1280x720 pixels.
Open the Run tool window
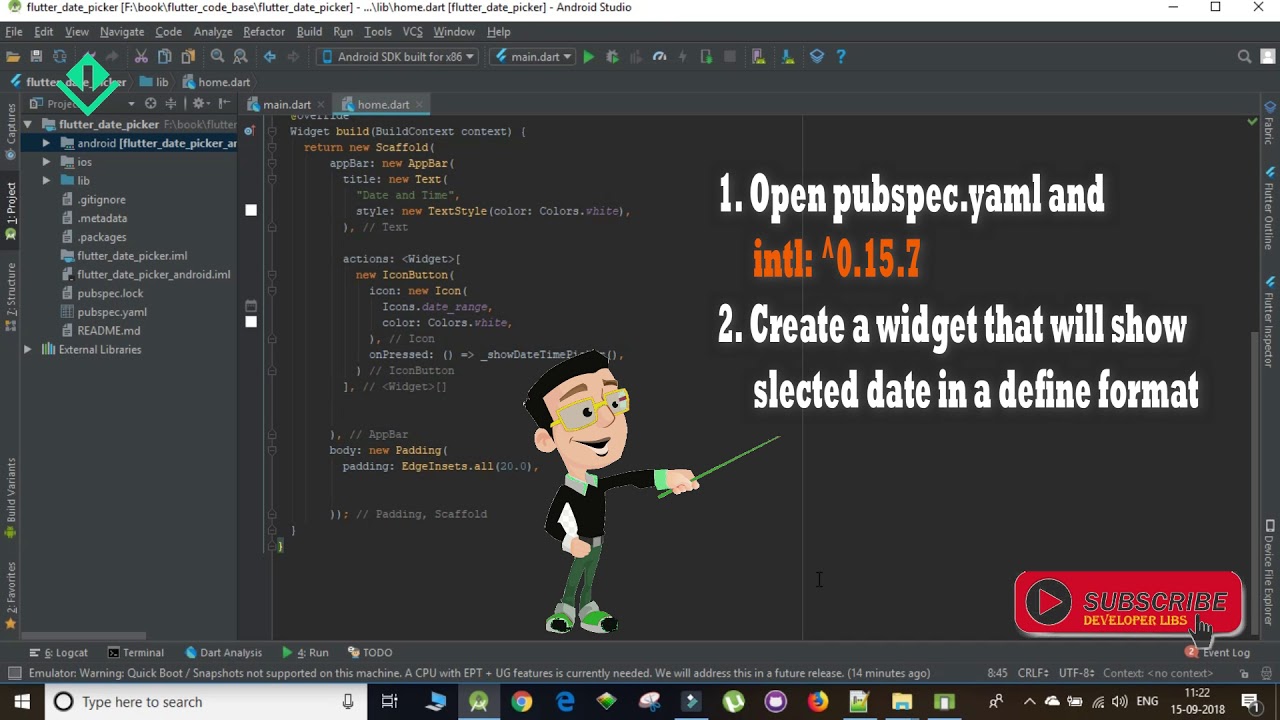[306, 653]
